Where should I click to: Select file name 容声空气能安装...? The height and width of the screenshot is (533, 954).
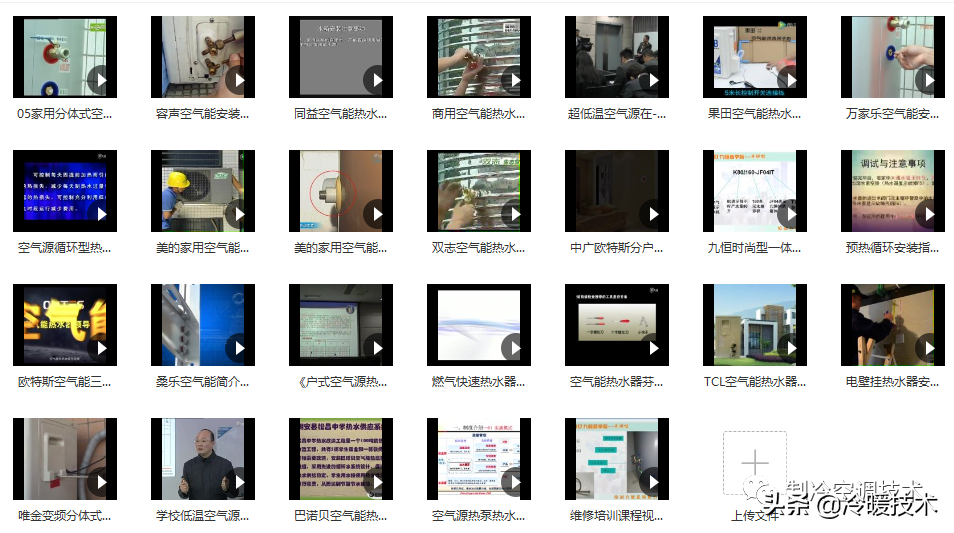(x=203, y=114)
